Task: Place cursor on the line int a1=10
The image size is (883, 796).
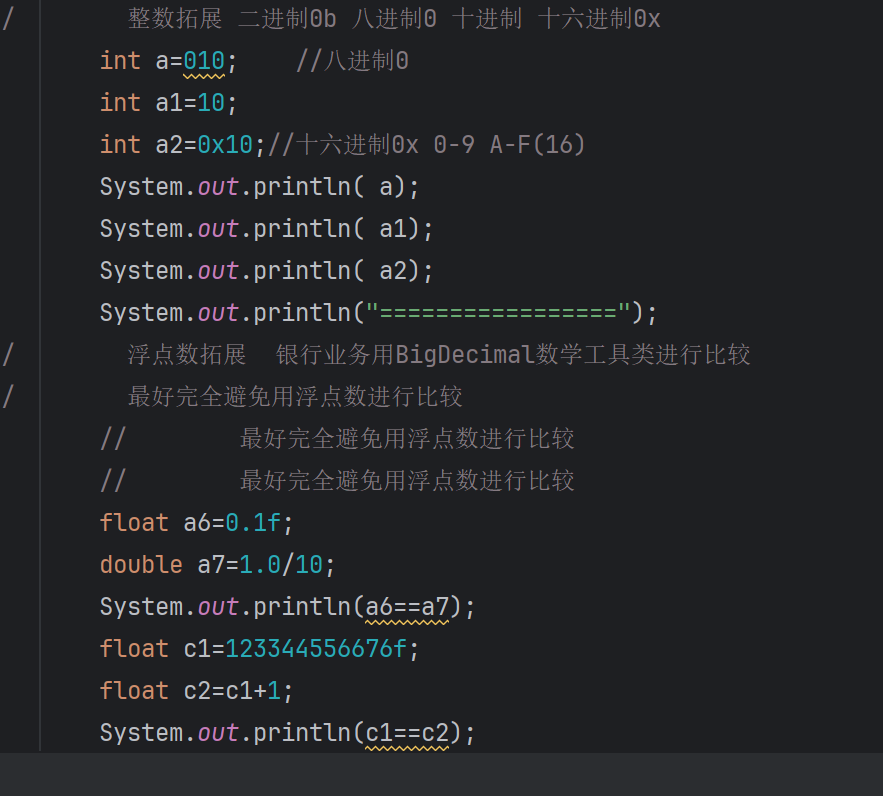Action: coord(168,103)
